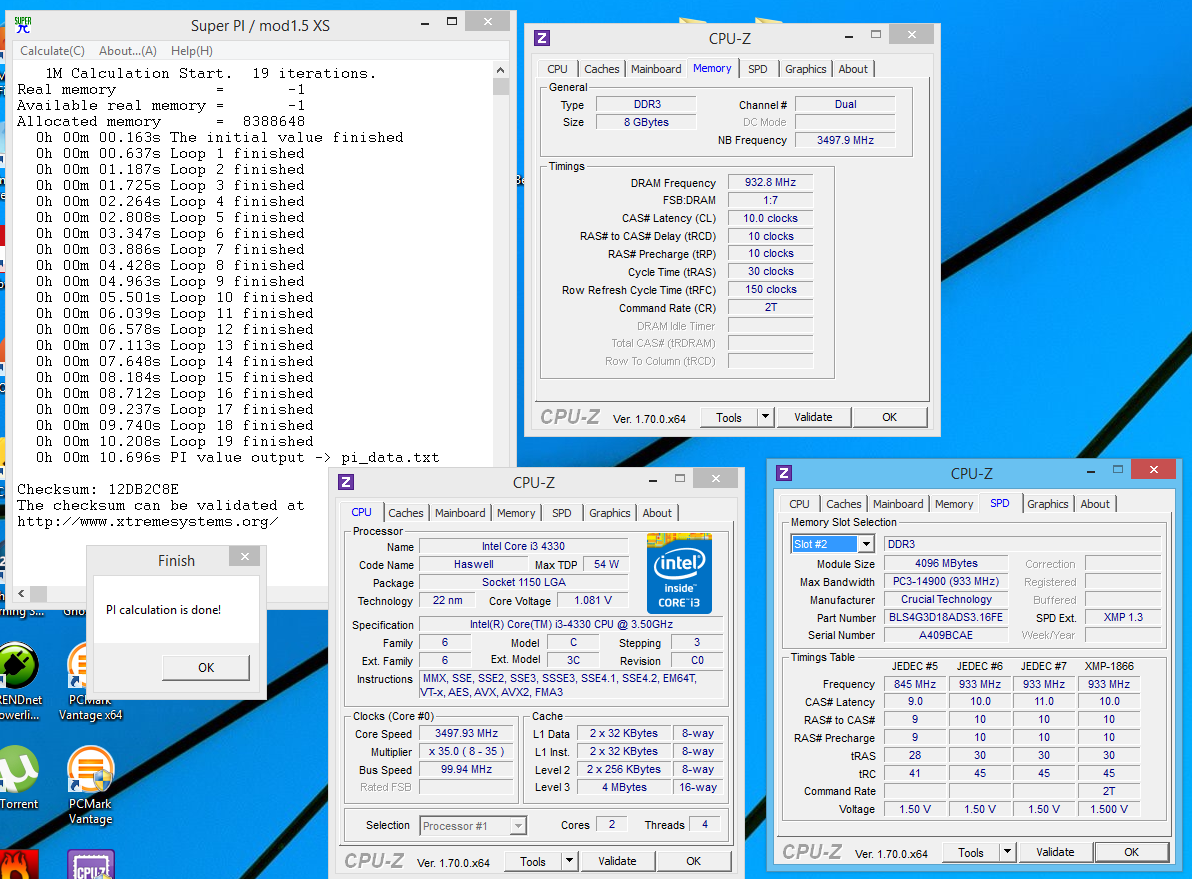Click Tools button in CPU-Z Memory window

[x=728, y=417]
